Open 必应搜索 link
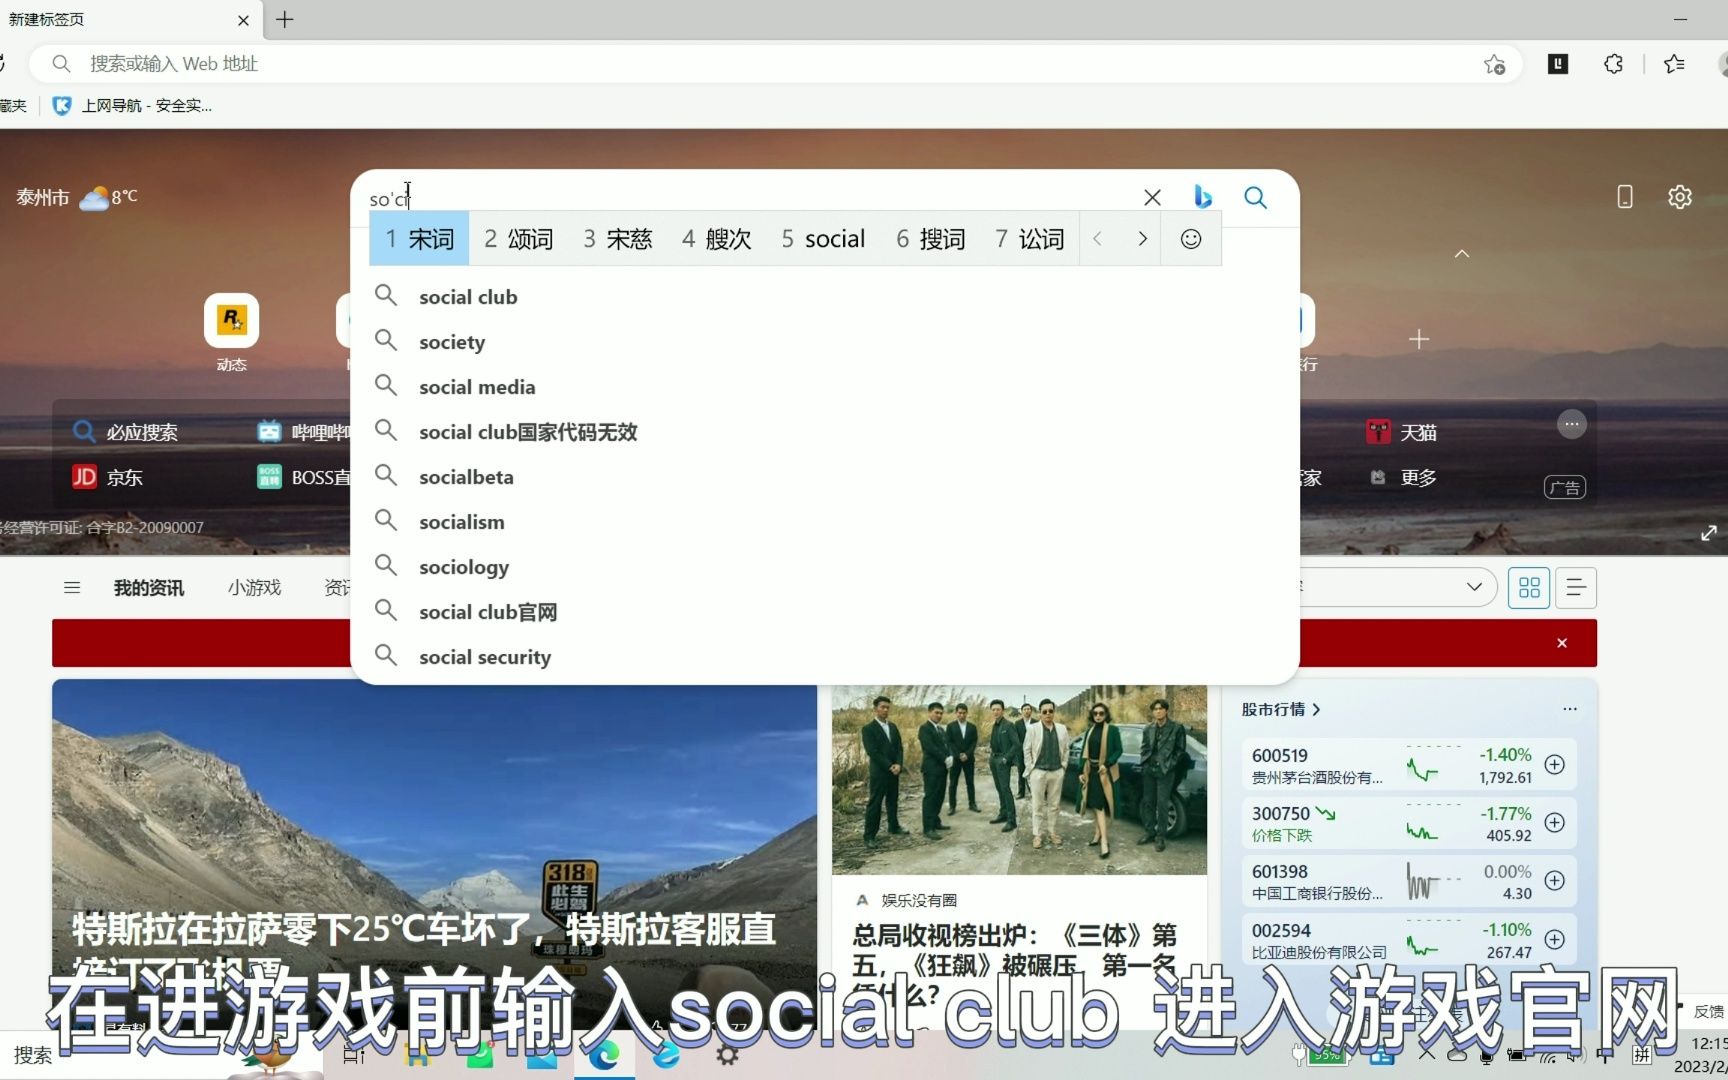 [126, 432]
